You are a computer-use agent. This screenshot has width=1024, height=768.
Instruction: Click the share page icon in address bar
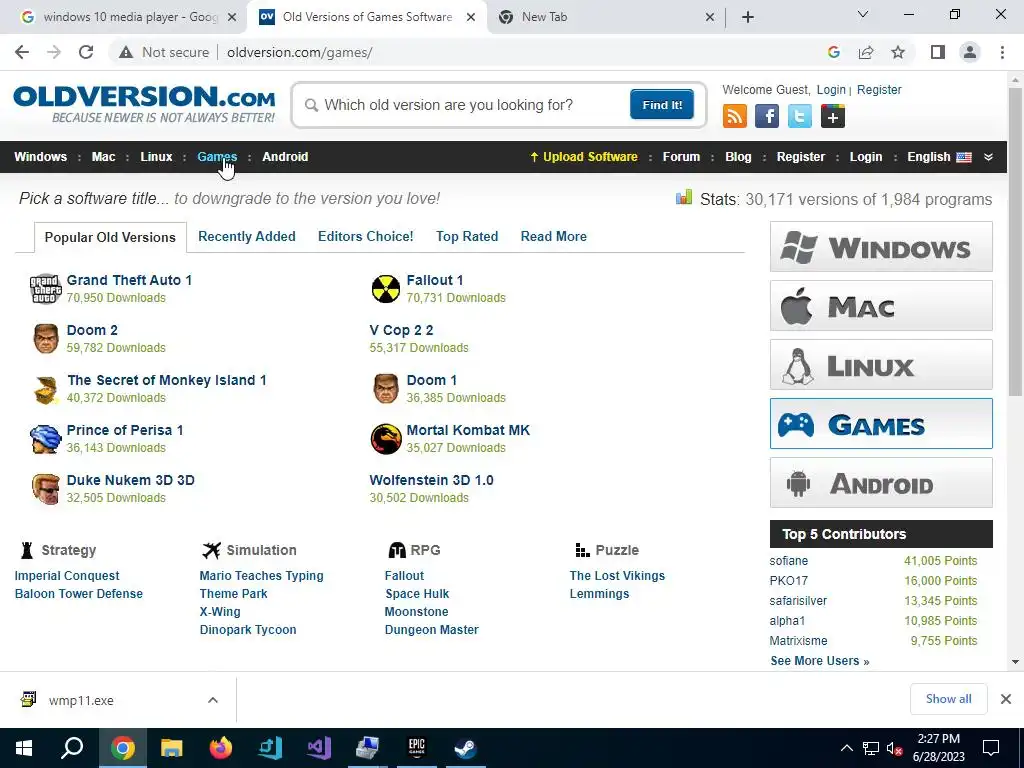pos(866,52)
